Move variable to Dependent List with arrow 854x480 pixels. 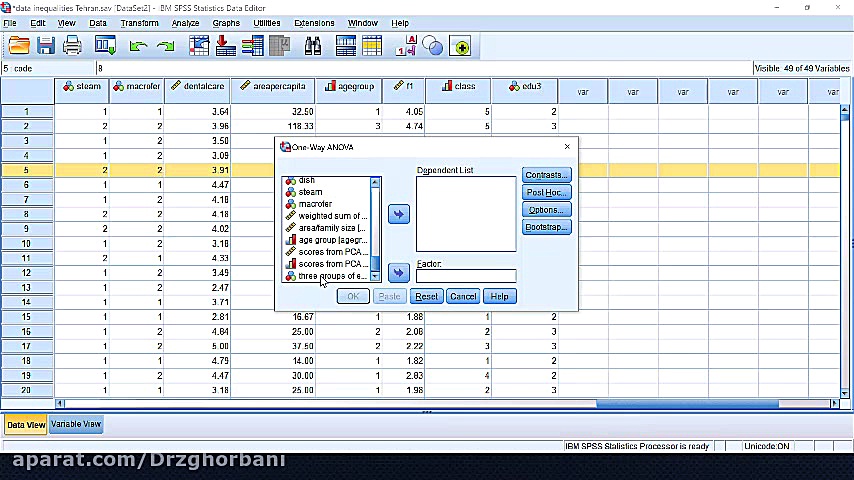[x=399, y=214]
